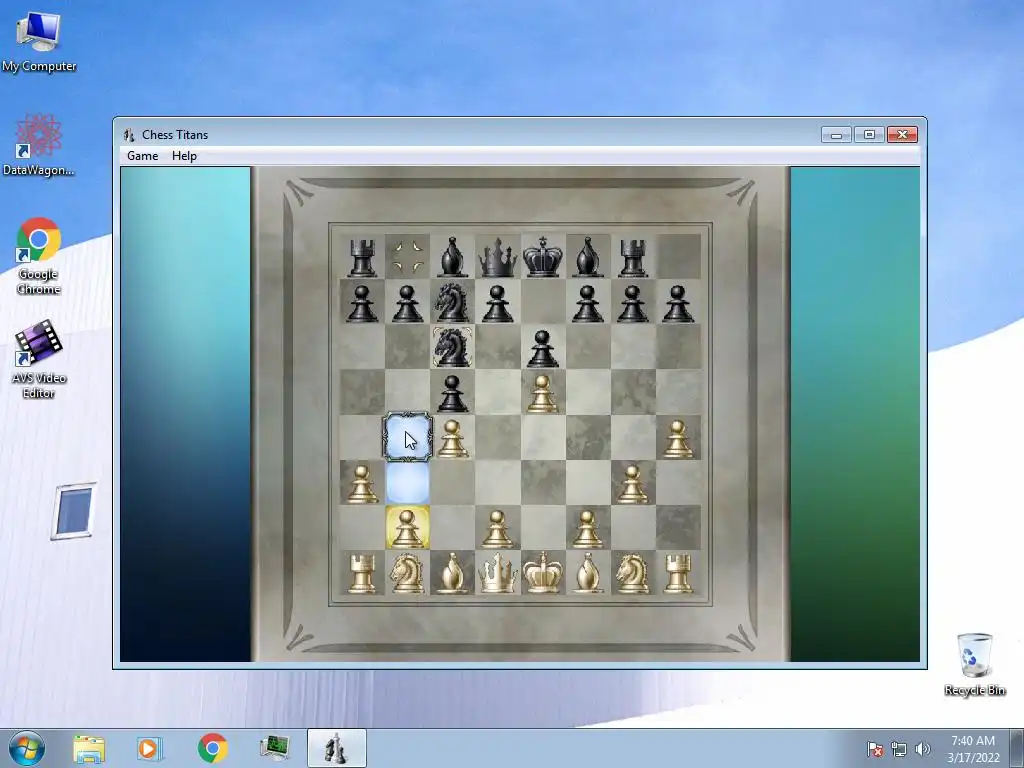This screenshot has width=1024, height=768.
Task: Open the monitor app in taskbar
Action: tap(274, 748)
